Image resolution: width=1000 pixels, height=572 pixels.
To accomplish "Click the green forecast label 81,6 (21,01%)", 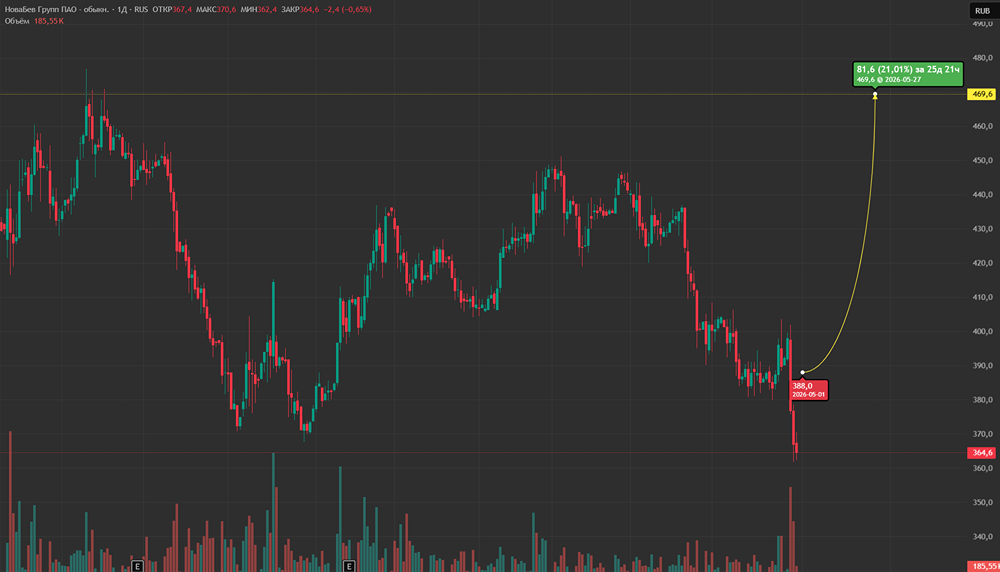I will 908,74.
